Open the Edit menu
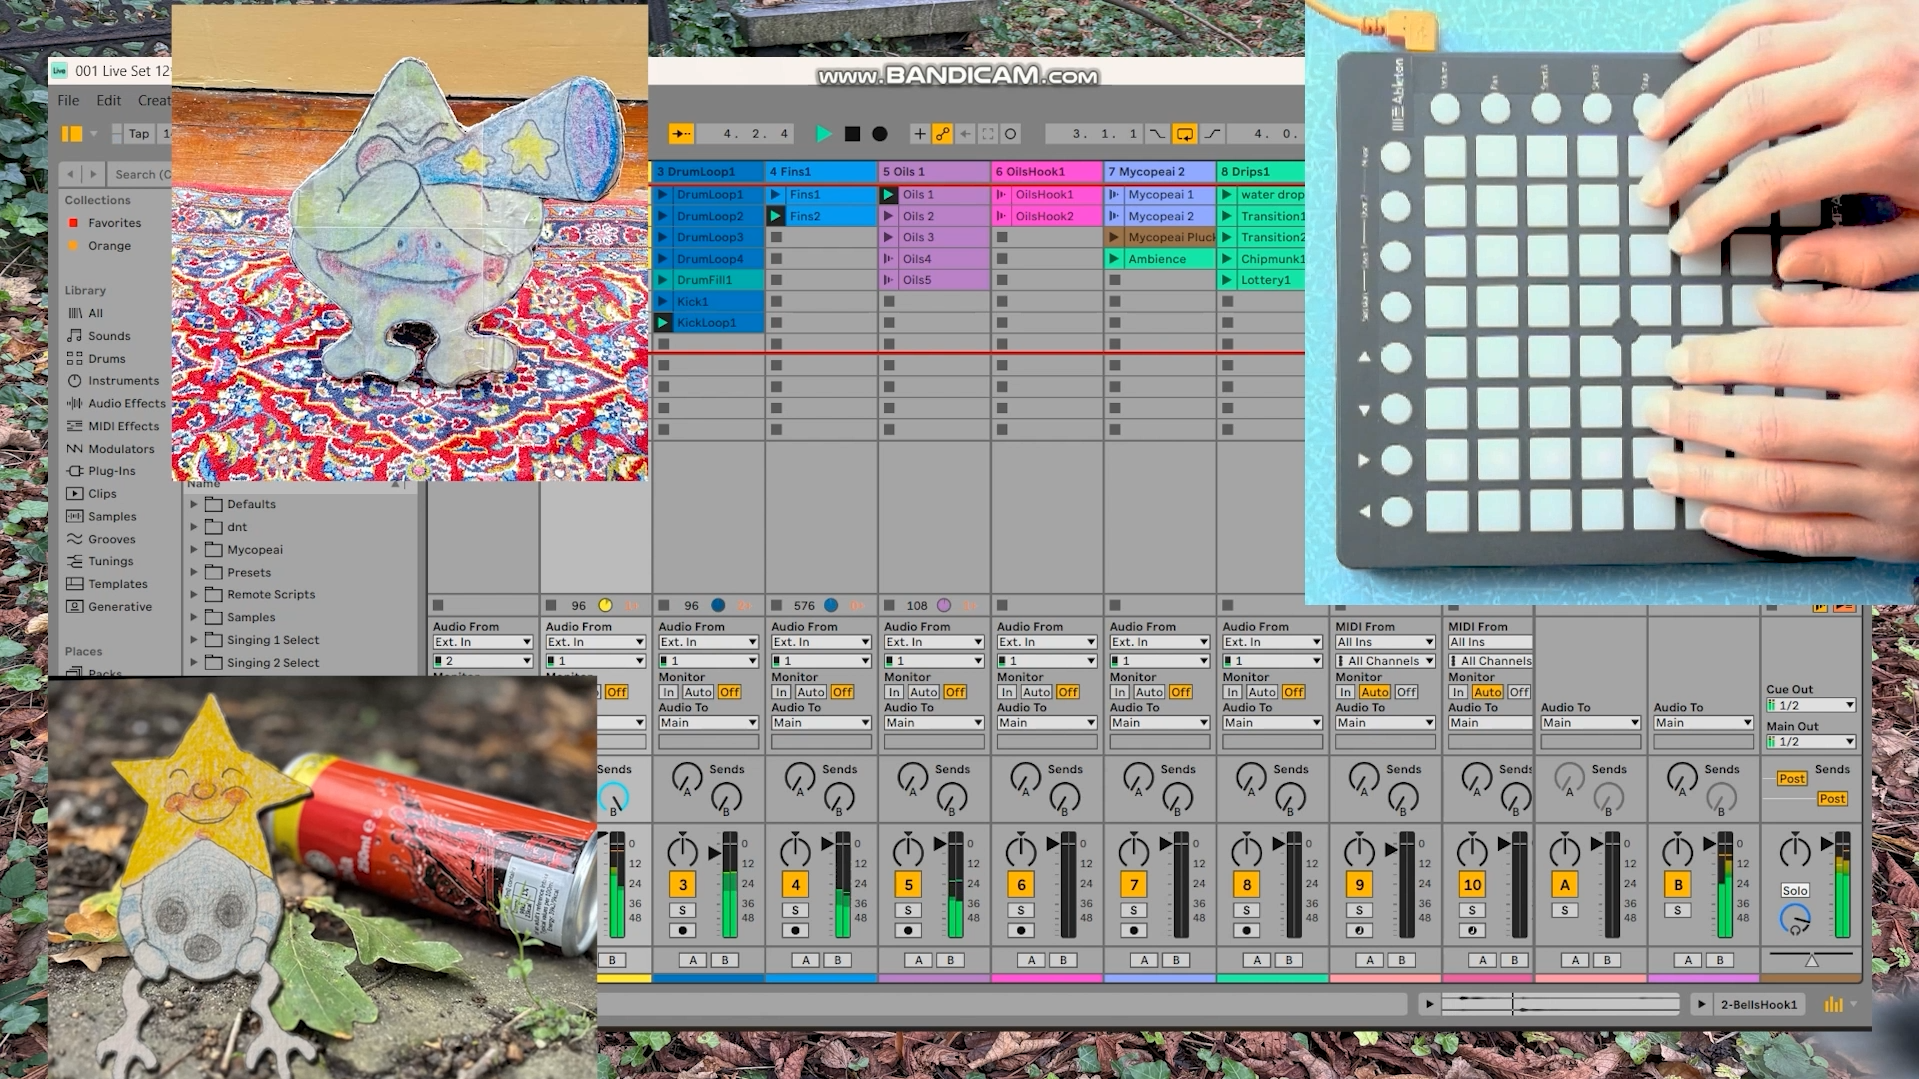Screen dimensions: 1919x1079 click(x=108, y=101)
